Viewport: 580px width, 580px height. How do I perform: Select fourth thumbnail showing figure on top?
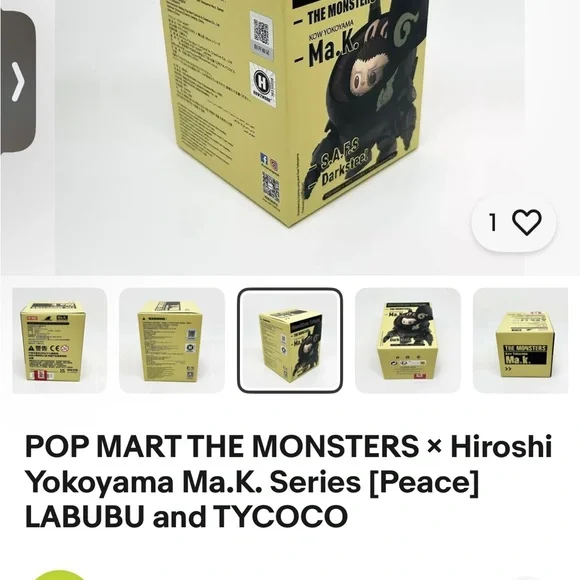tap(408, 340)
